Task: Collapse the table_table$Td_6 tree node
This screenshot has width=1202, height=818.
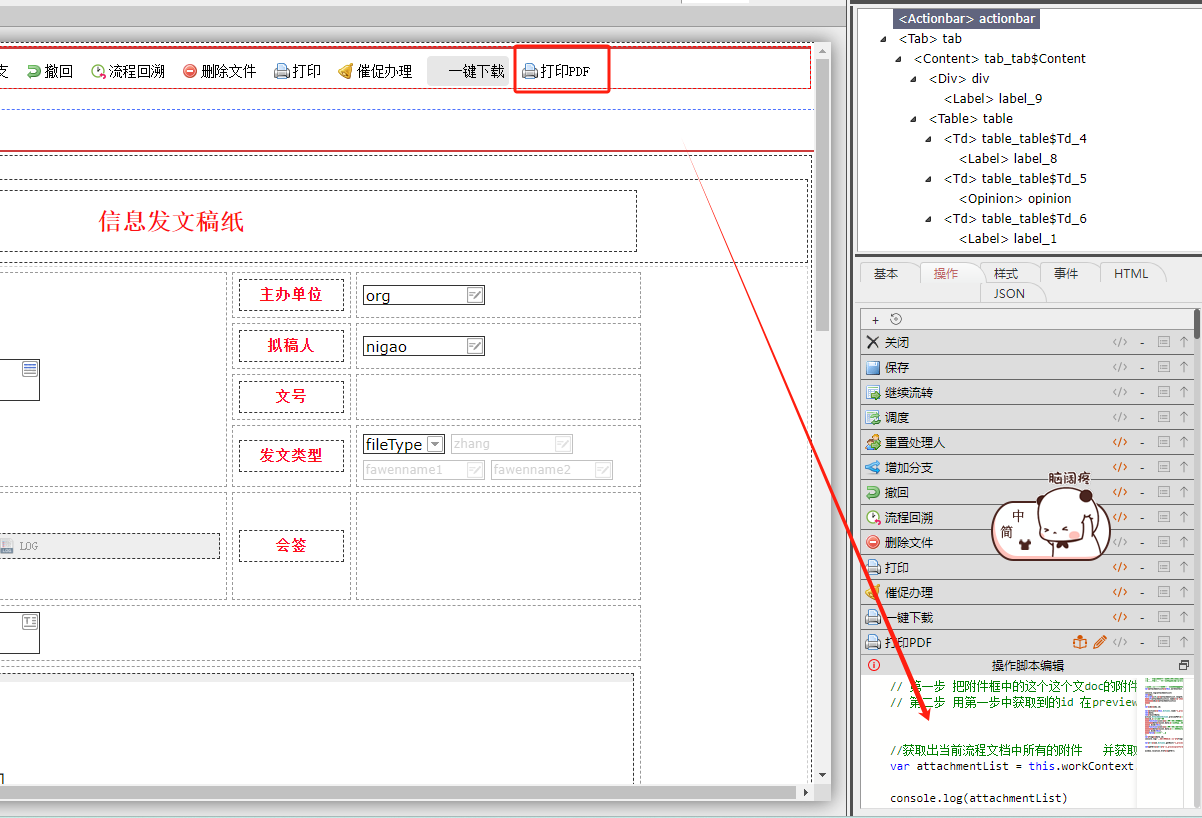Action: 929,219
